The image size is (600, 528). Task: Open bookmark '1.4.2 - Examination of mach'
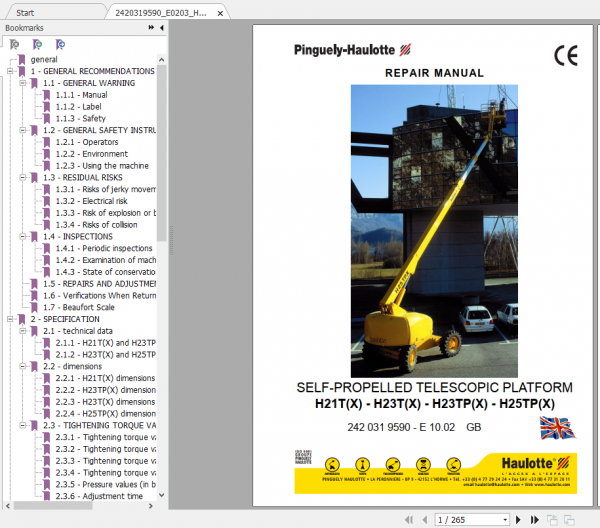pos(106,260)
